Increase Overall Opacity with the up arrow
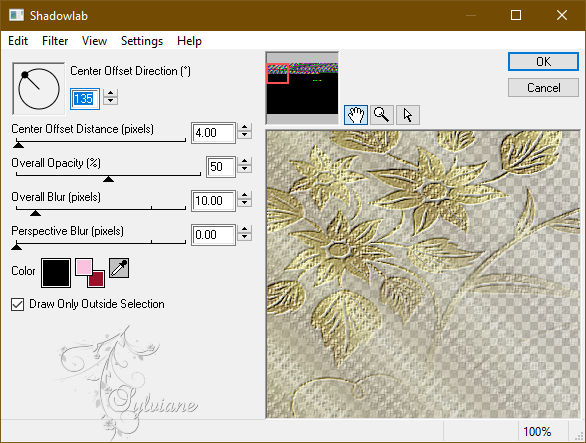The height and width of the screenshot is (443, 586). pos(244,161)
